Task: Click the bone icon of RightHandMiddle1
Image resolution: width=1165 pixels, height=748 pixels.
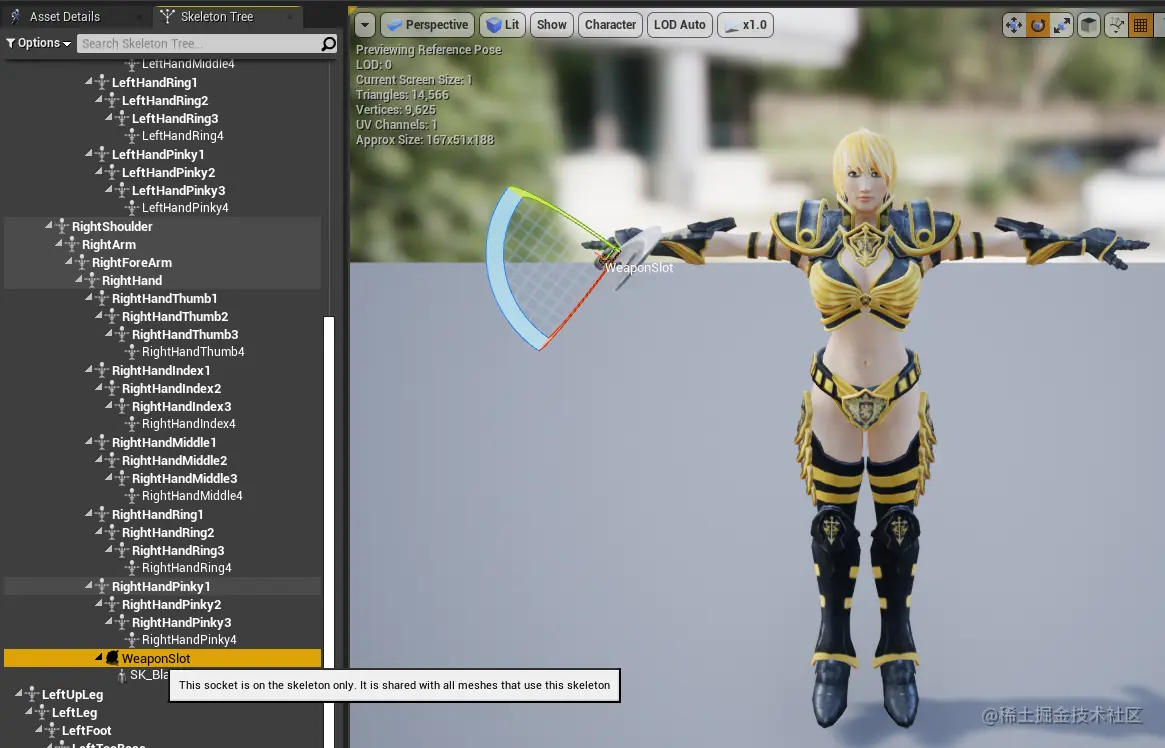Action: [103, 443]
